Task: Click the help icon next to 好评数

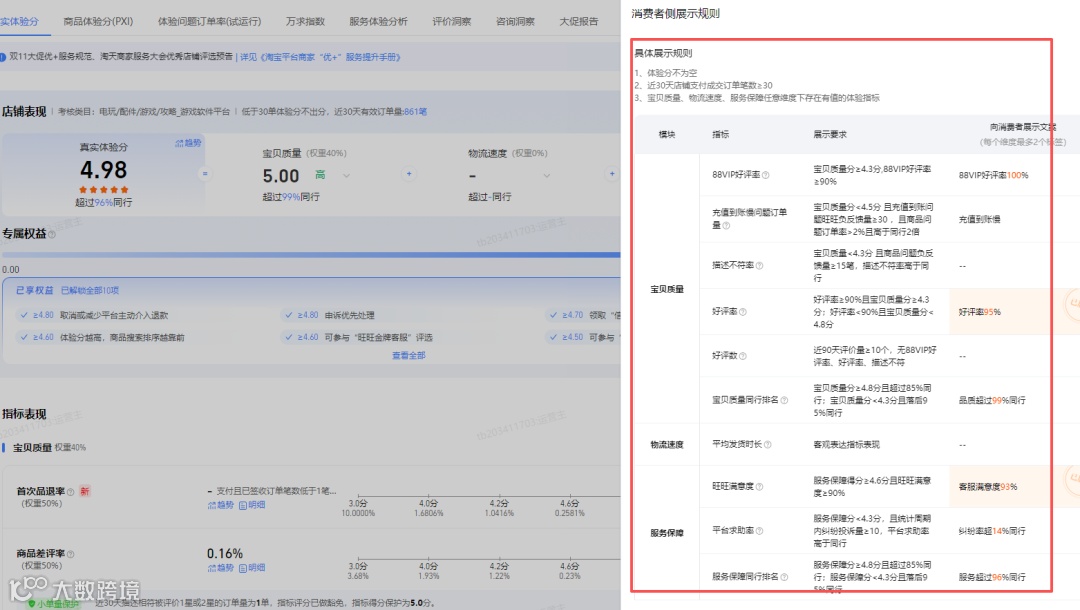Action: tap(742, 356)
